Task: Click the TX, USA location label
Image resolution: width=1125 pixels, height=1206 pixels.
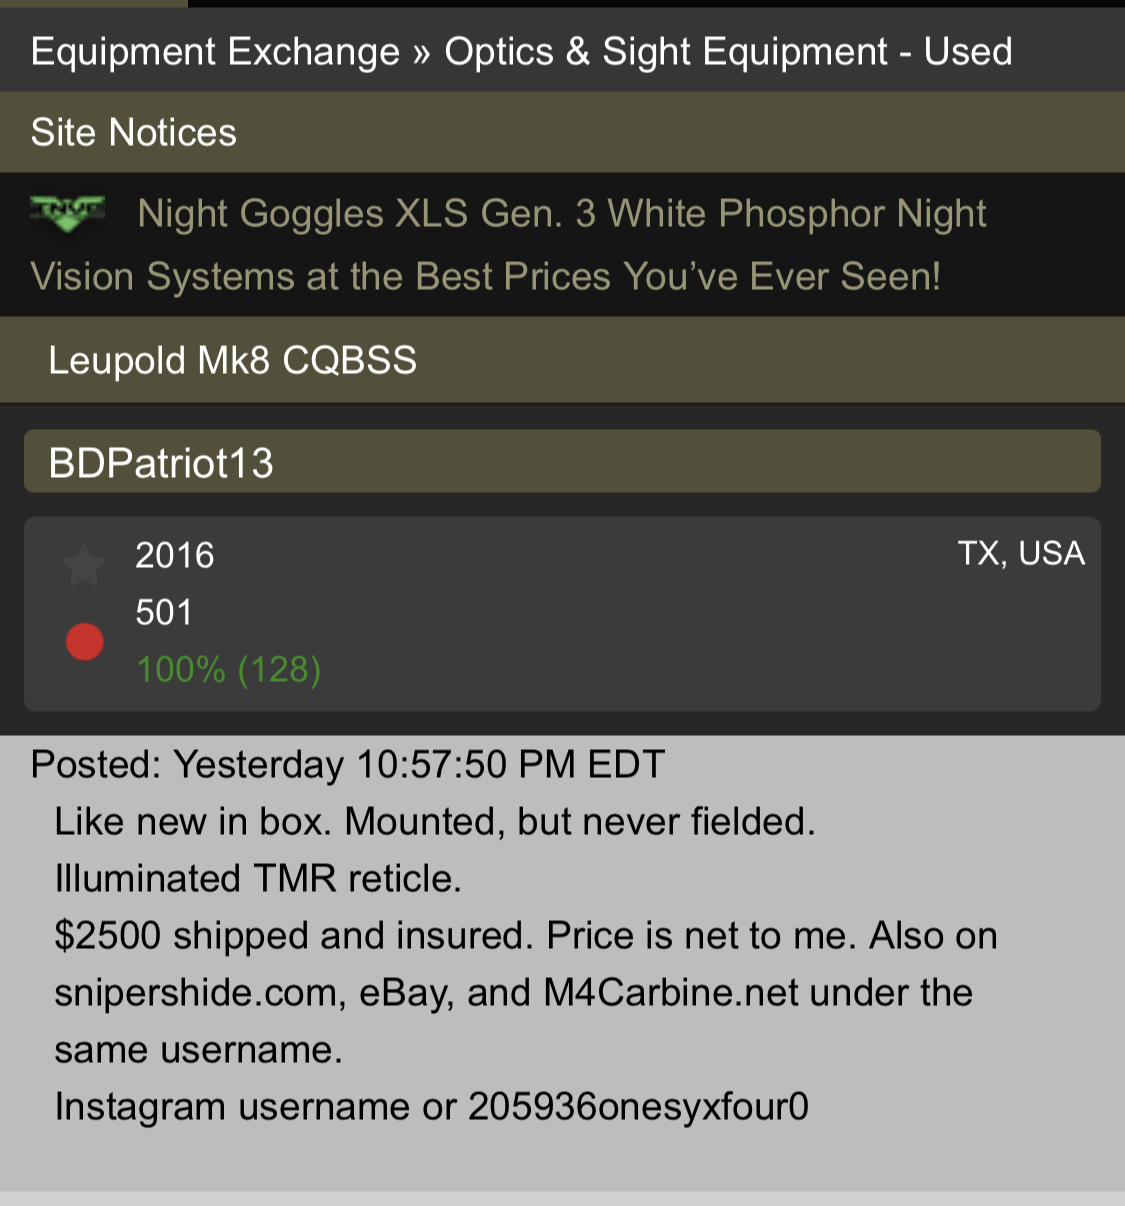Action: pyautogui.click(x=1021, y=554)
